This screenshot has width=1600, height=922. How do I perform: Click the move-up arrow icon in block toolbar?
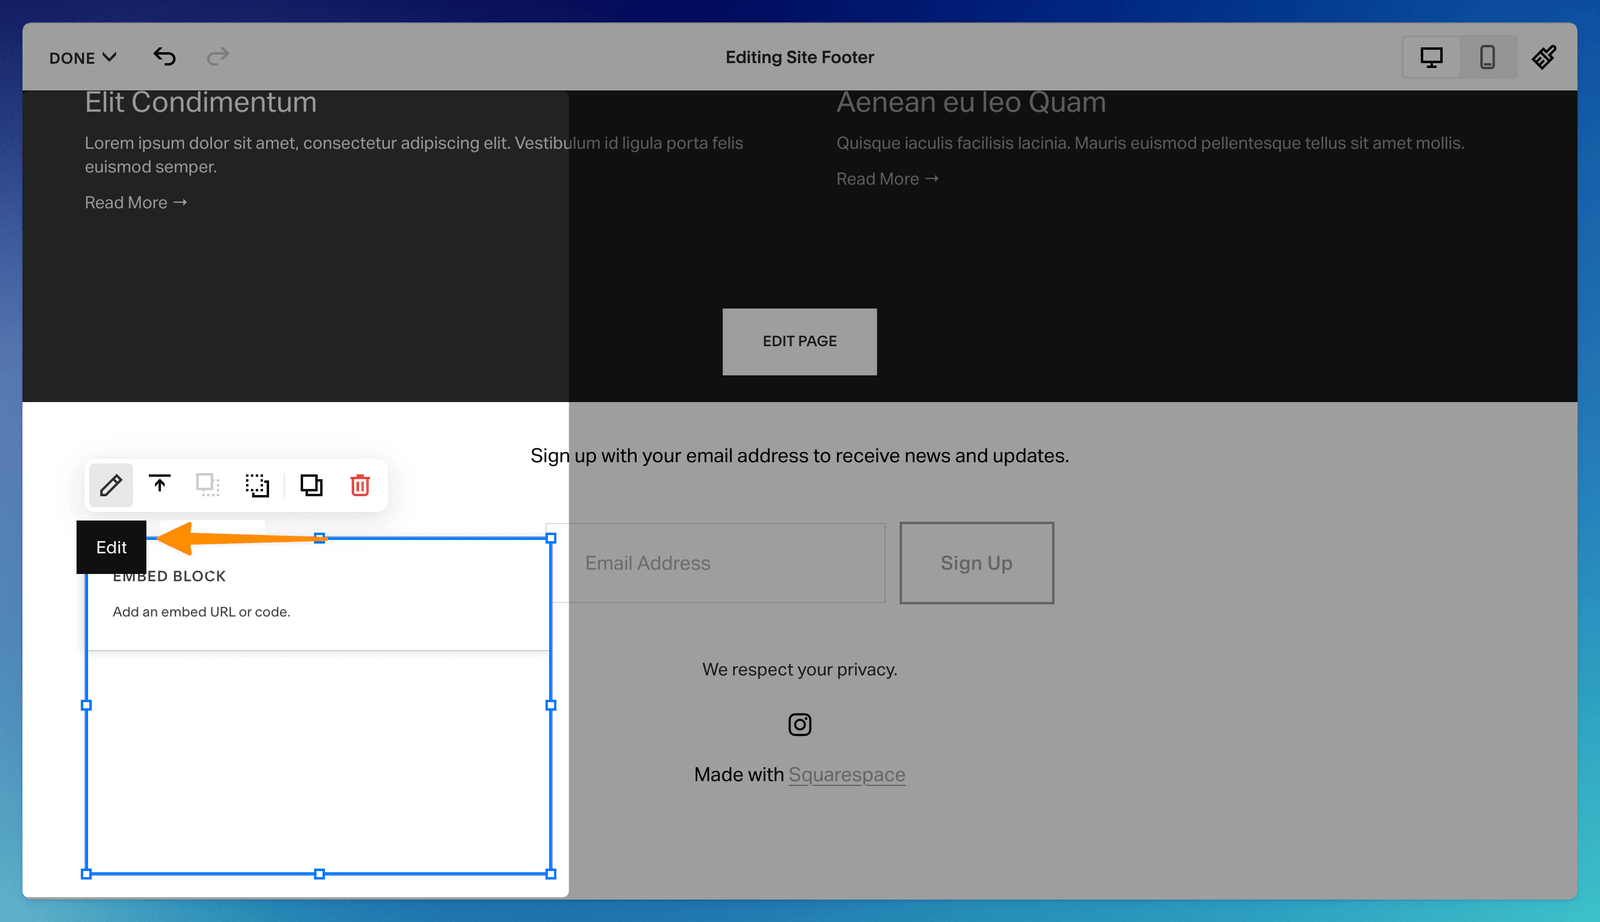160,485
